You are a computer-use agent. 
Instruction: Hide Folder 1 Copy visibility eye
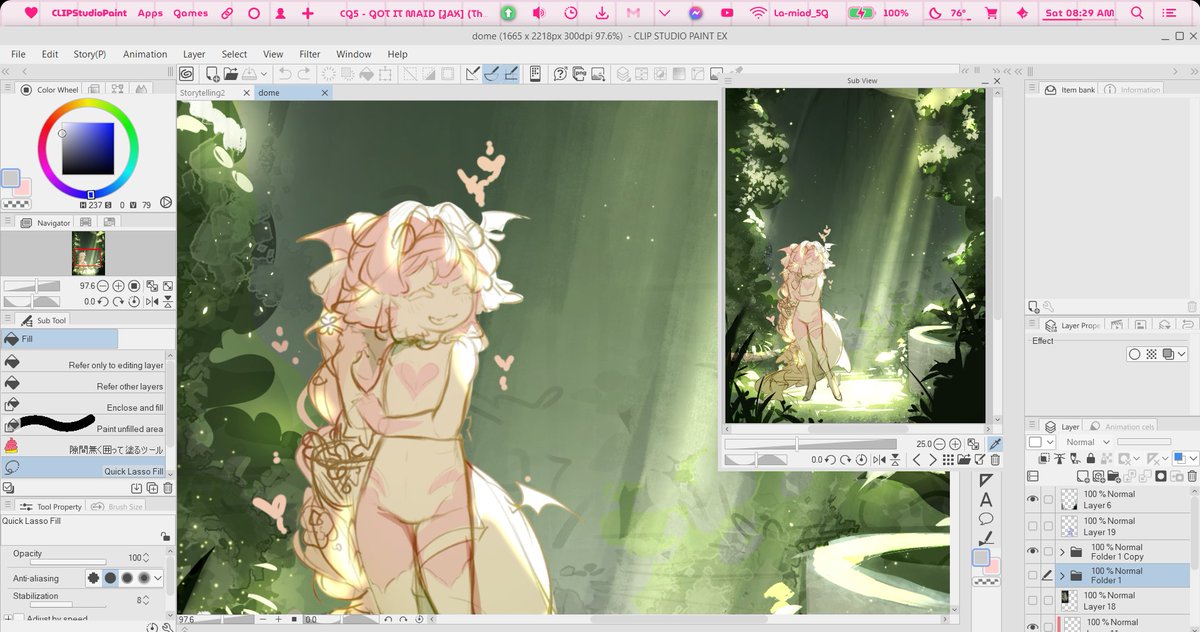(x=1033, y=551)
